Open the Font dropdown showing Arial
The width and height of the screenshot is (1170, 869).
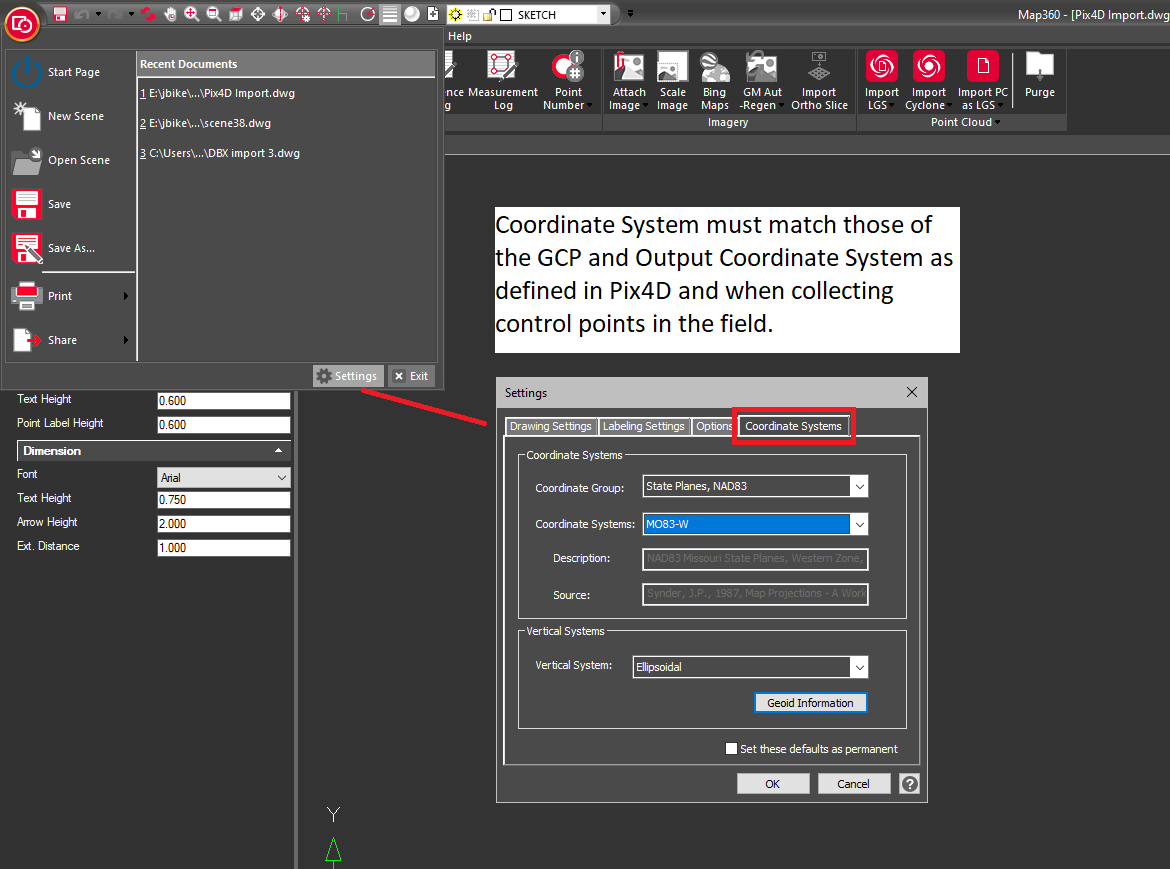[223, 478]
